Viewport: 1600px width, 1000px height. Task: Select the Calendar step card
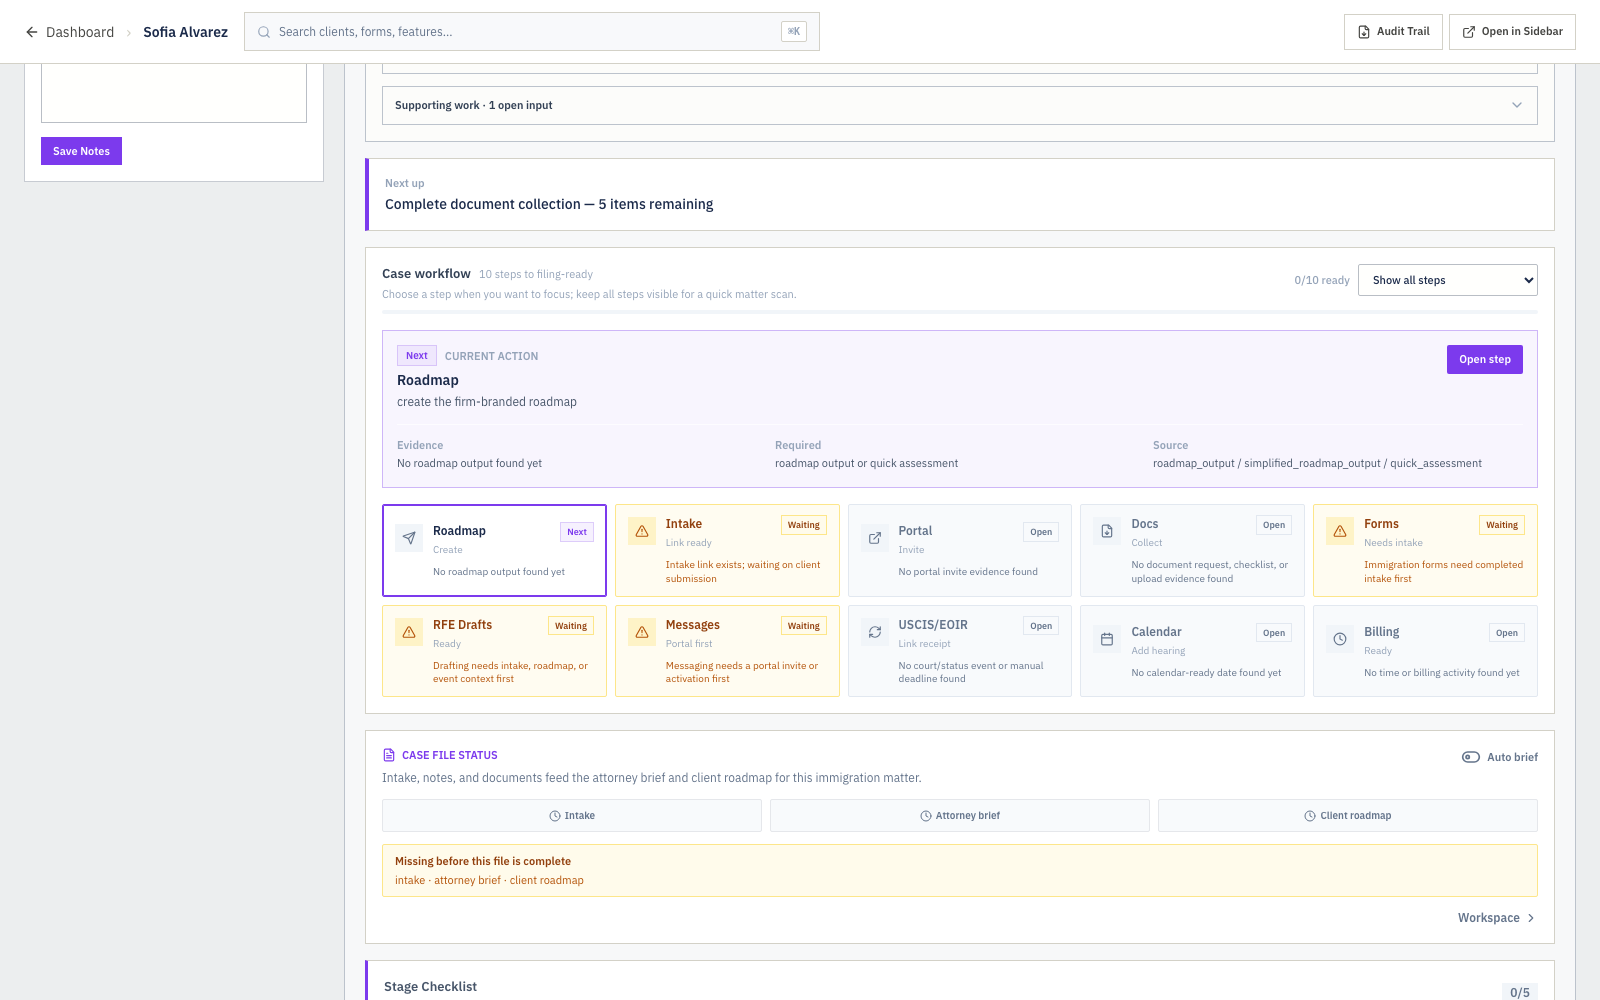(x=1192, y=651)
